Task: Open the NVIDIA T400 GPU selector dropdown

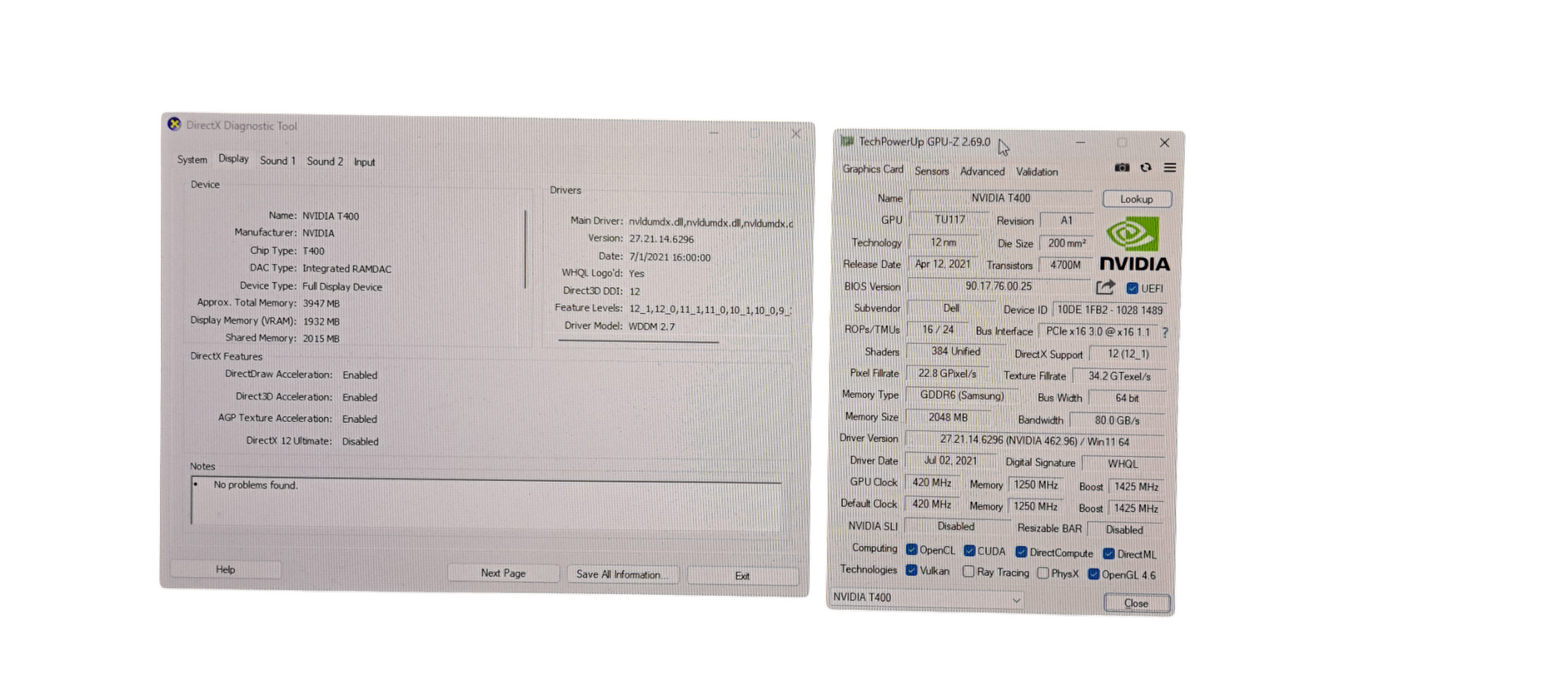Action: coord(1017,598)
